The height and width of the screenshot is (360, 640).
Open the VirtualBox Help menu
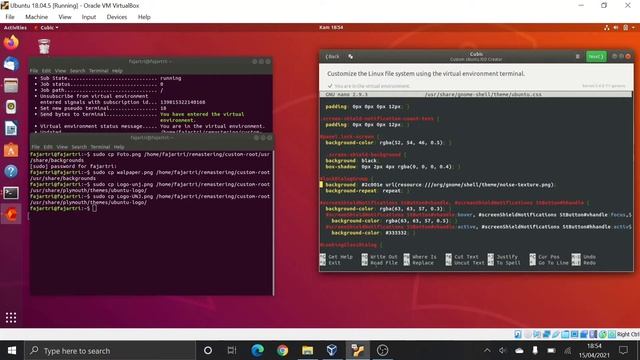(x=144, y=17)
